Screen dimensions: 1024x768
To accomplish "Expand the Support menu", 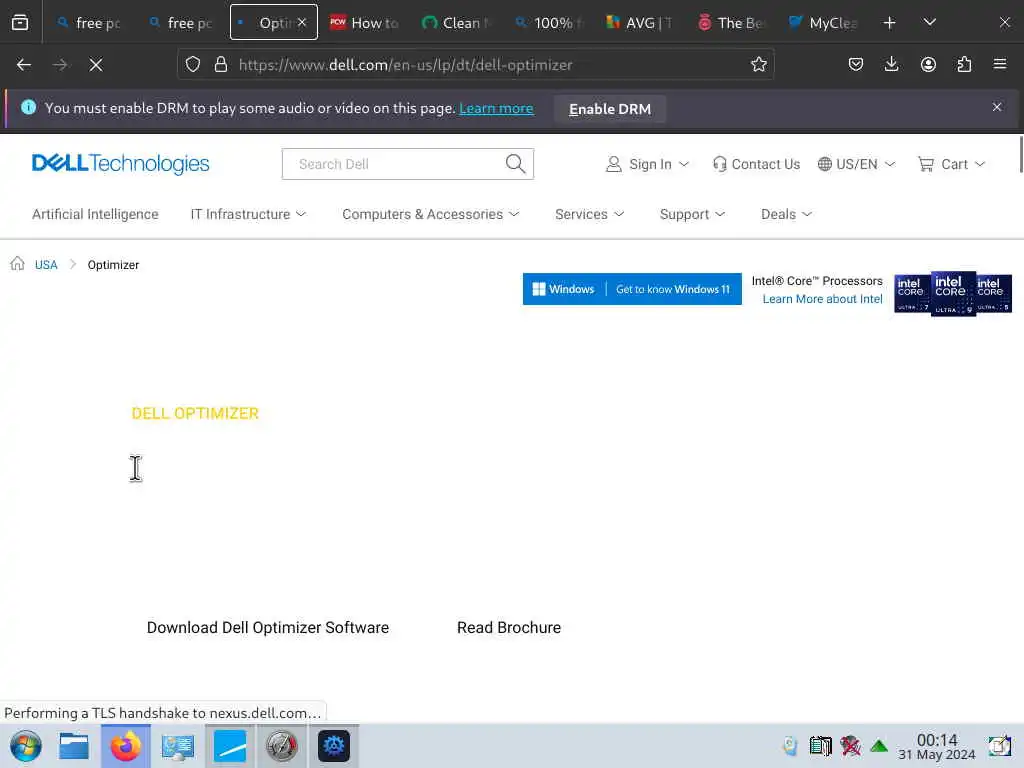I will point(692,214).
